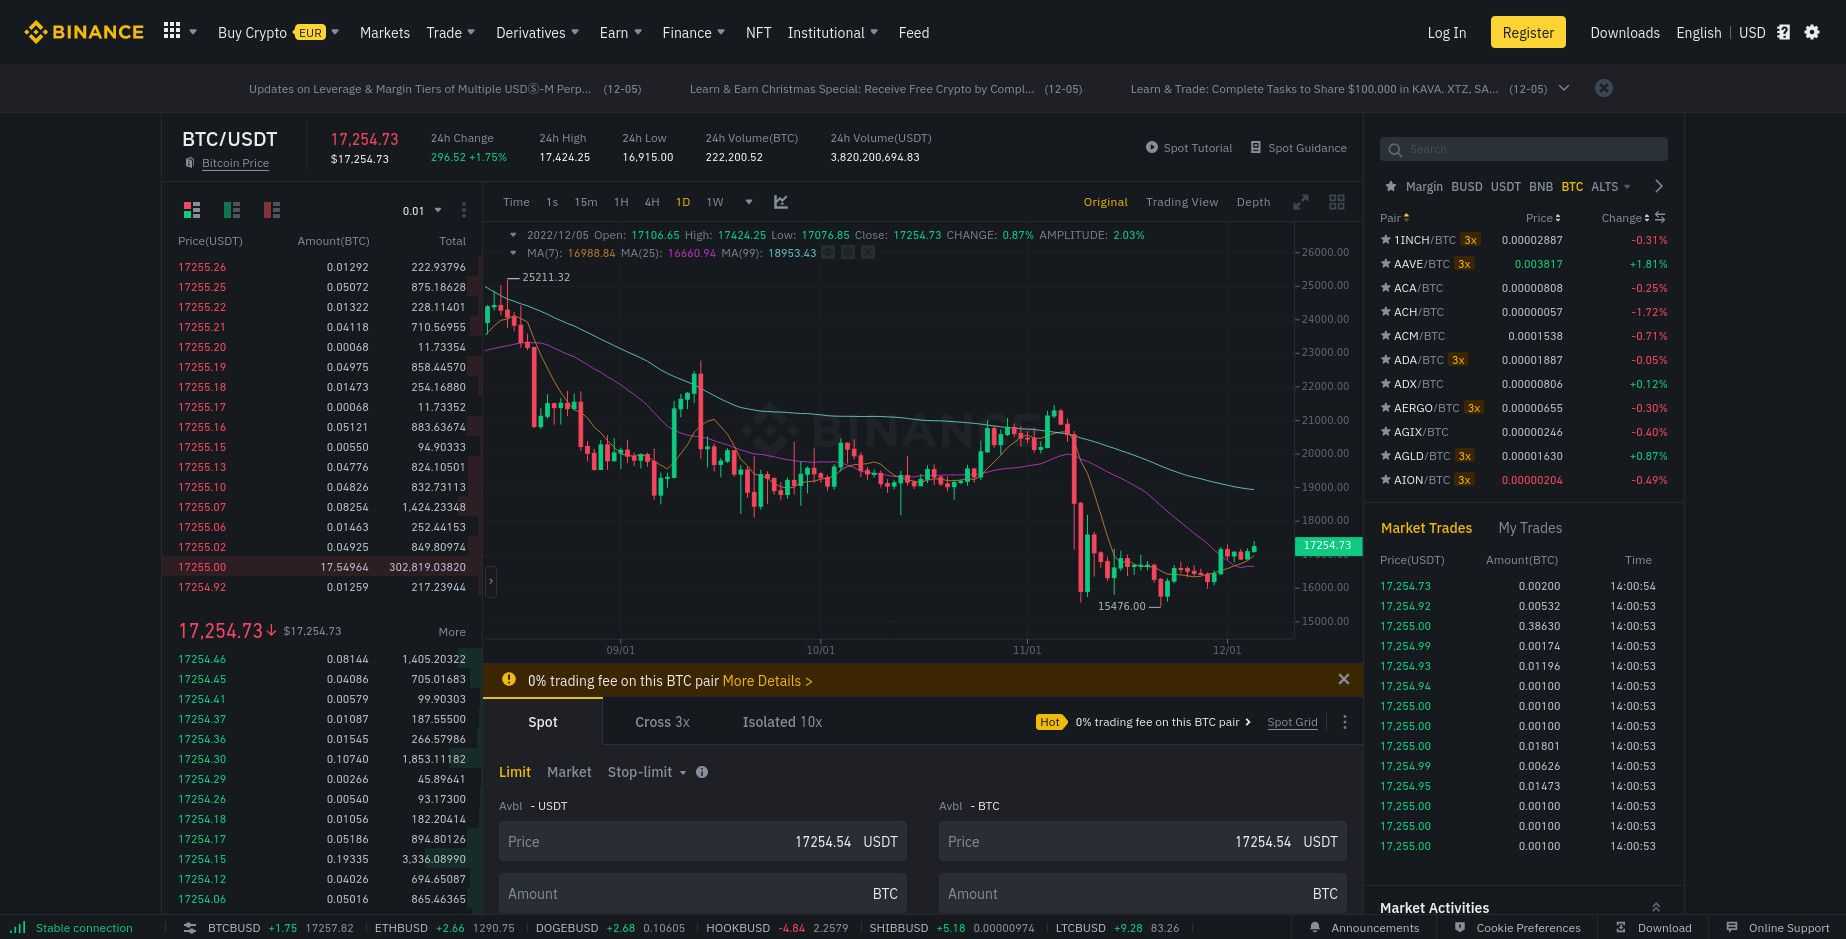Screen dimensions: 1846x939
Task: Open the Derivatives menu dropdown
Action: (x=538, y=32)
